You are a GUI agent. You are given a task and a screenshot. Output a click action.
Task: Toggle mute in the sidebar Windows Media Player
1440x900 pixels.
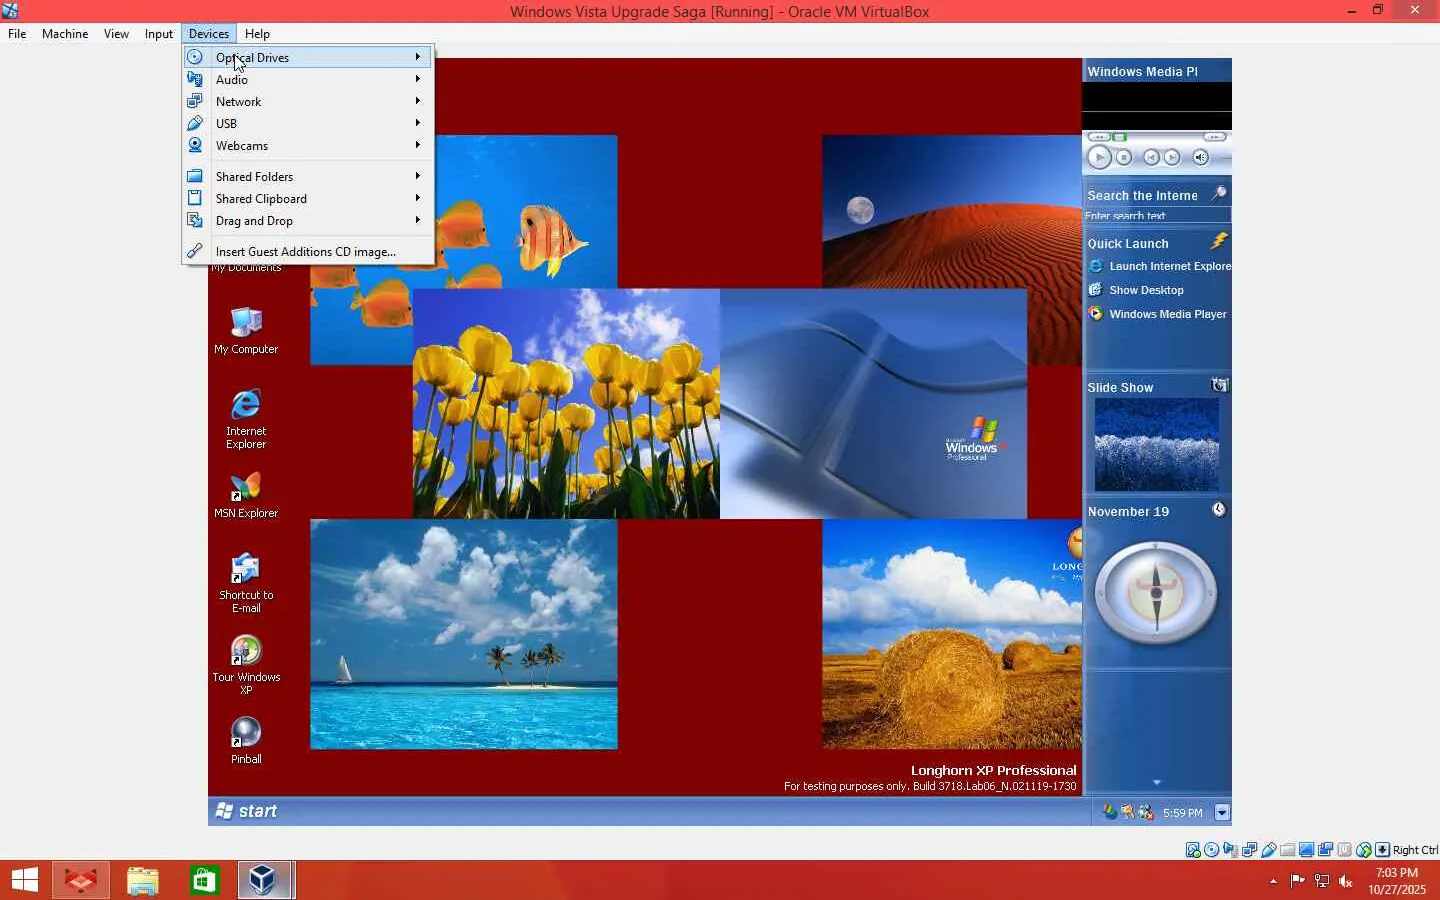coord(1201,158)
